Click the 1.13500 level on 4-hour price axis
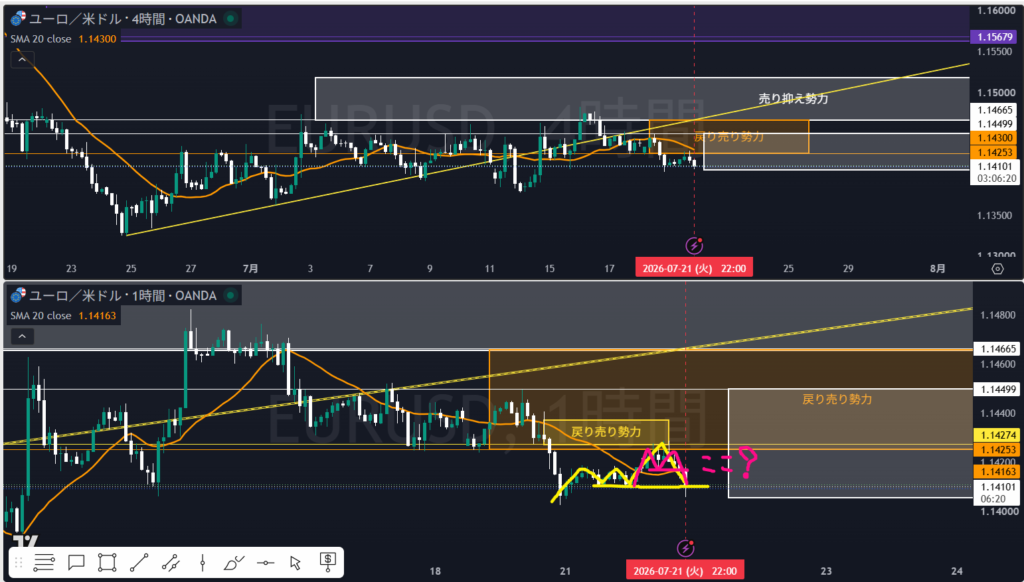The height and width of the screenshot is (582, 1024). pyautogui.click(x=996, y=216)
